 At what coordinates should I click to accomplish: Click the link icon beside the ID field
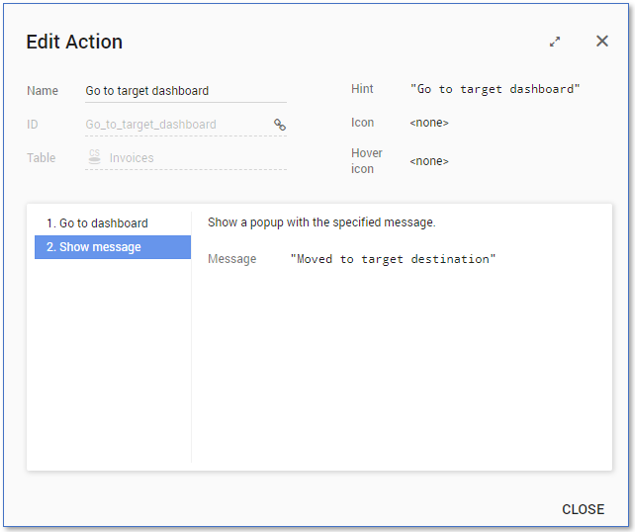pyautogui.click(x=280, y=125)
